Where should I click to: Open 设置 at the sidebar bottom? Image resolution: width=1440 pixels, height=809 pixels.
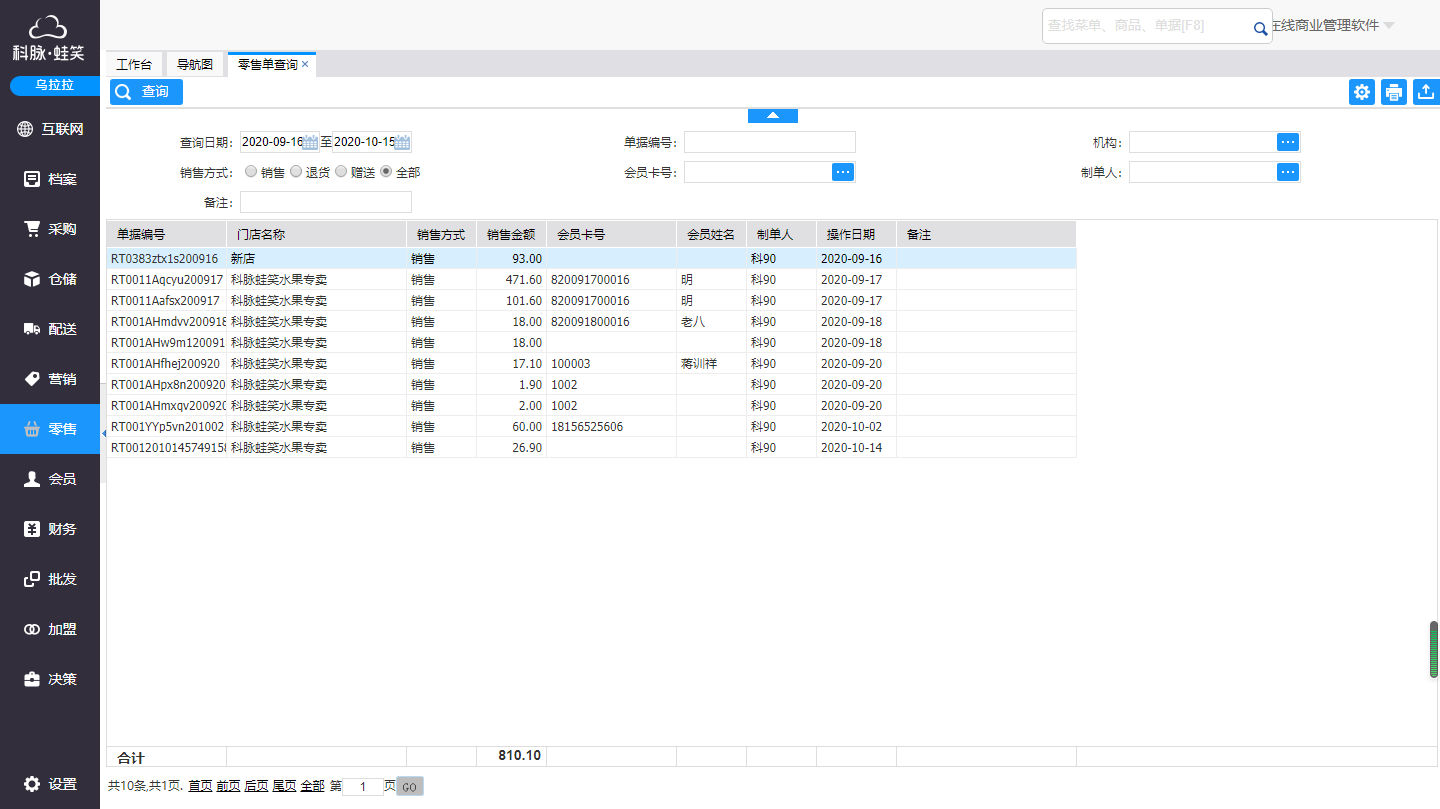point(50,784)
